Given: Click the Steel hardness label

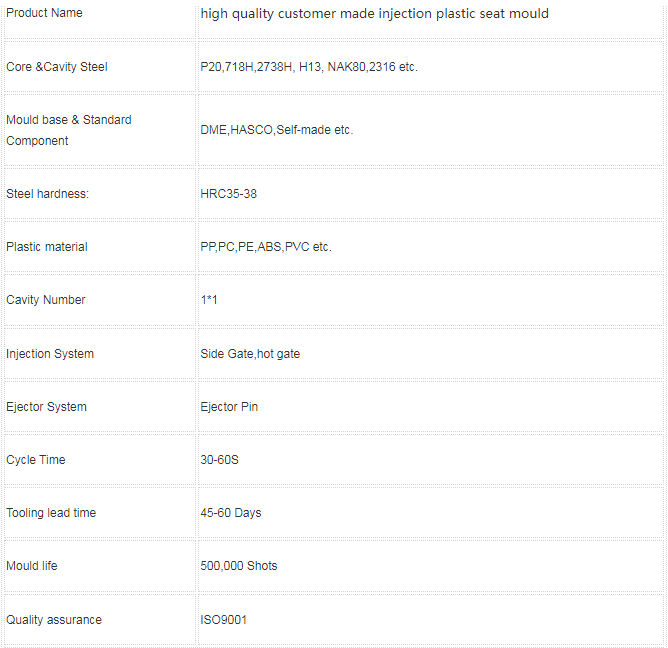Looking at the screenshot, I should point(47,194).
